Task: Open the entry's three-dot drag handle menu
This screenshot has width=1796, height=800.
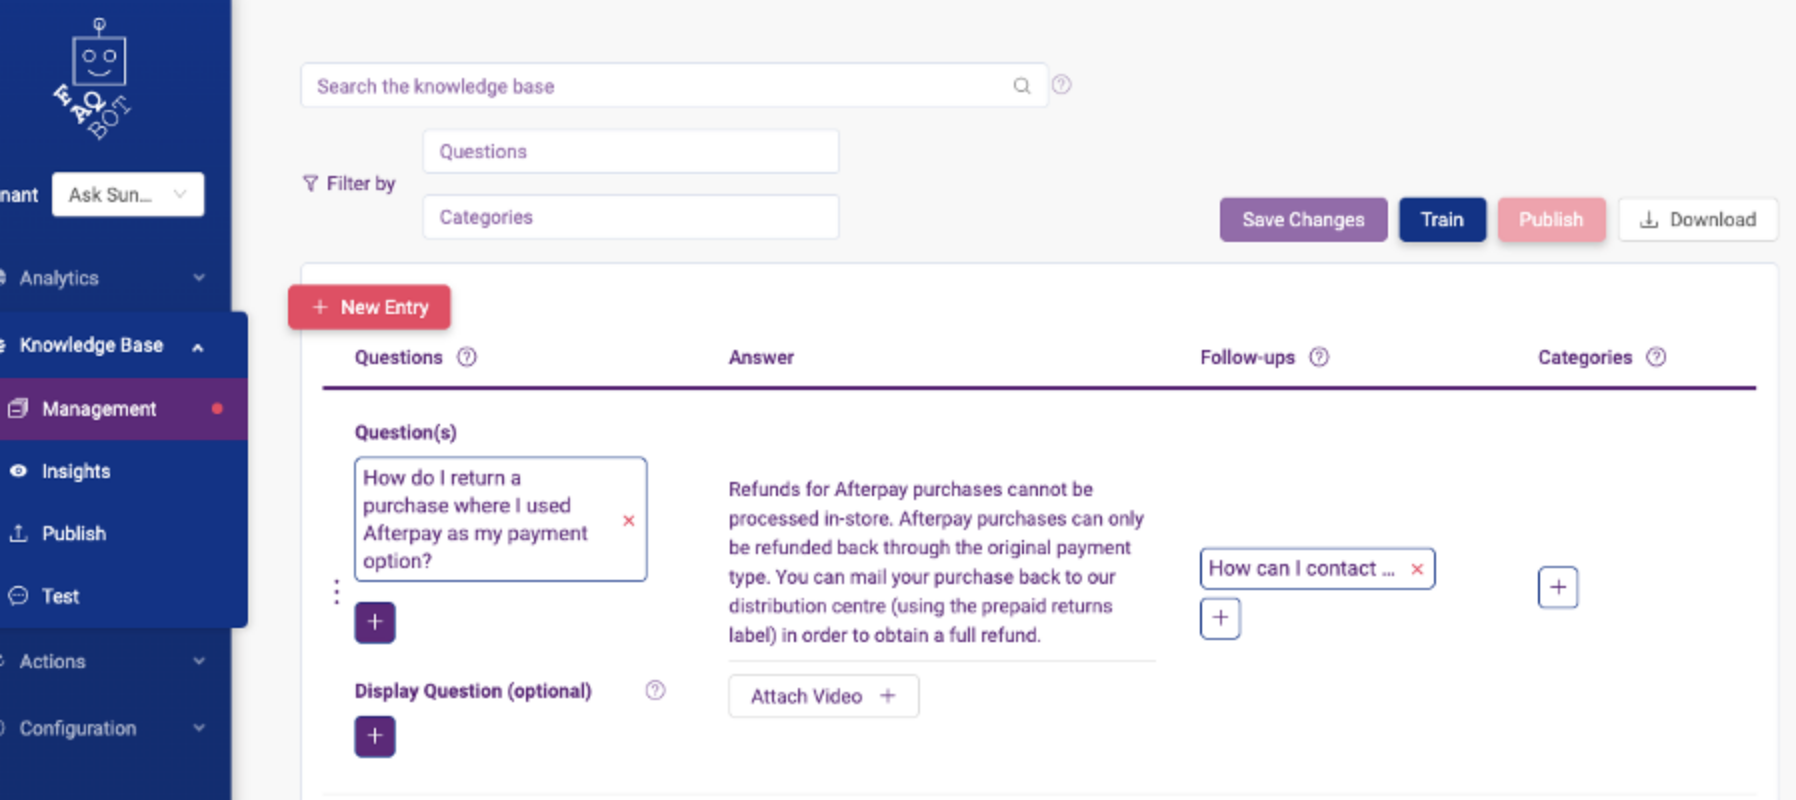Action: coord(336,592)
